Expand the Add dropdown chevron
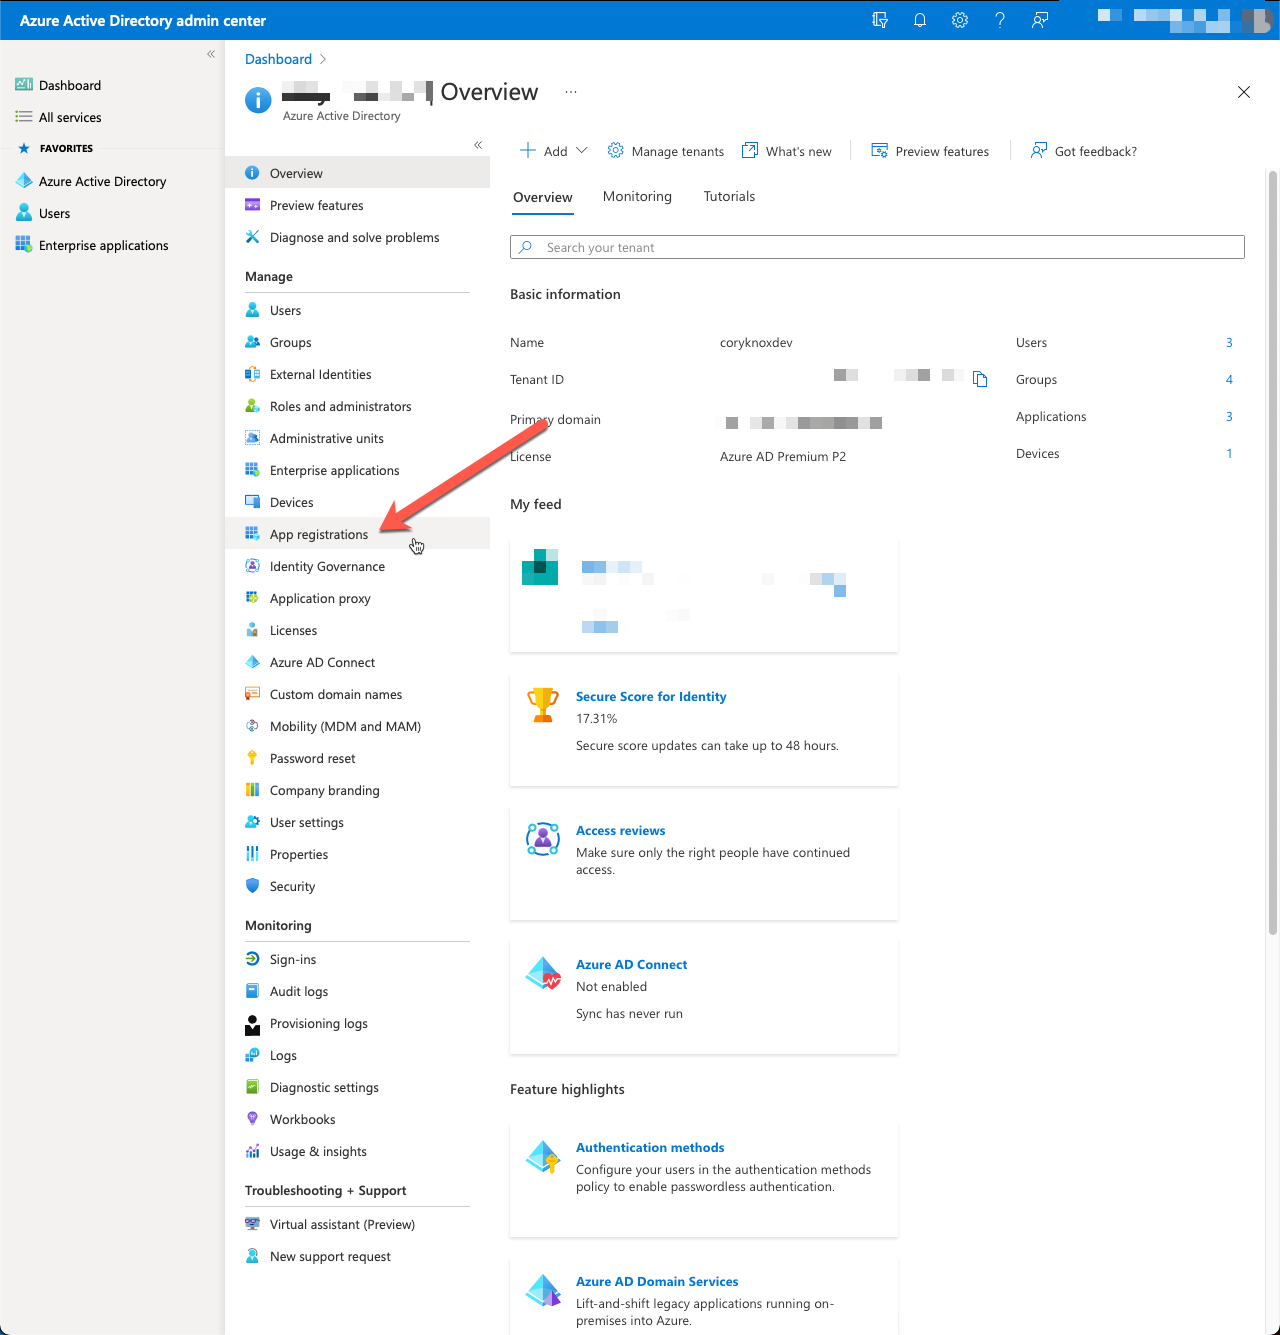 (582, 151)
